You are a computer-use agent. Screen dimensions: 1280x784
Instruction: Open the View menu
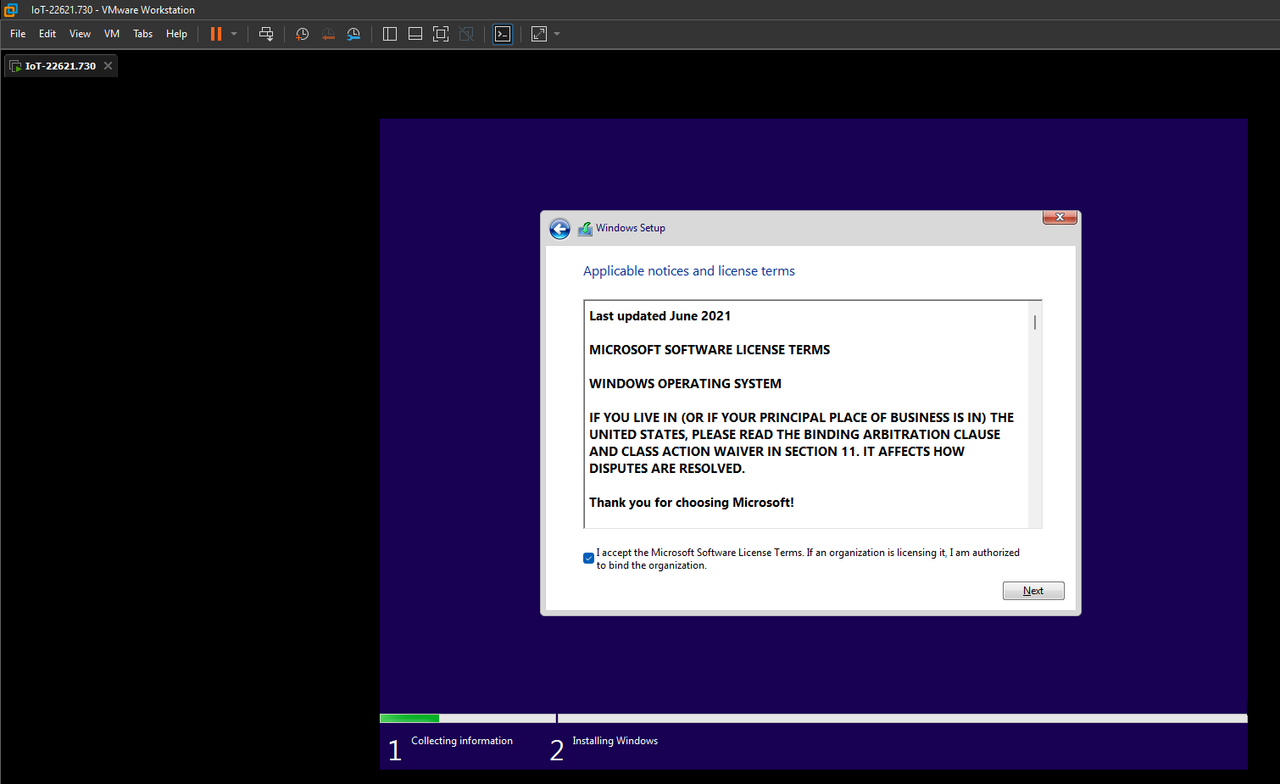pos(80,34)
